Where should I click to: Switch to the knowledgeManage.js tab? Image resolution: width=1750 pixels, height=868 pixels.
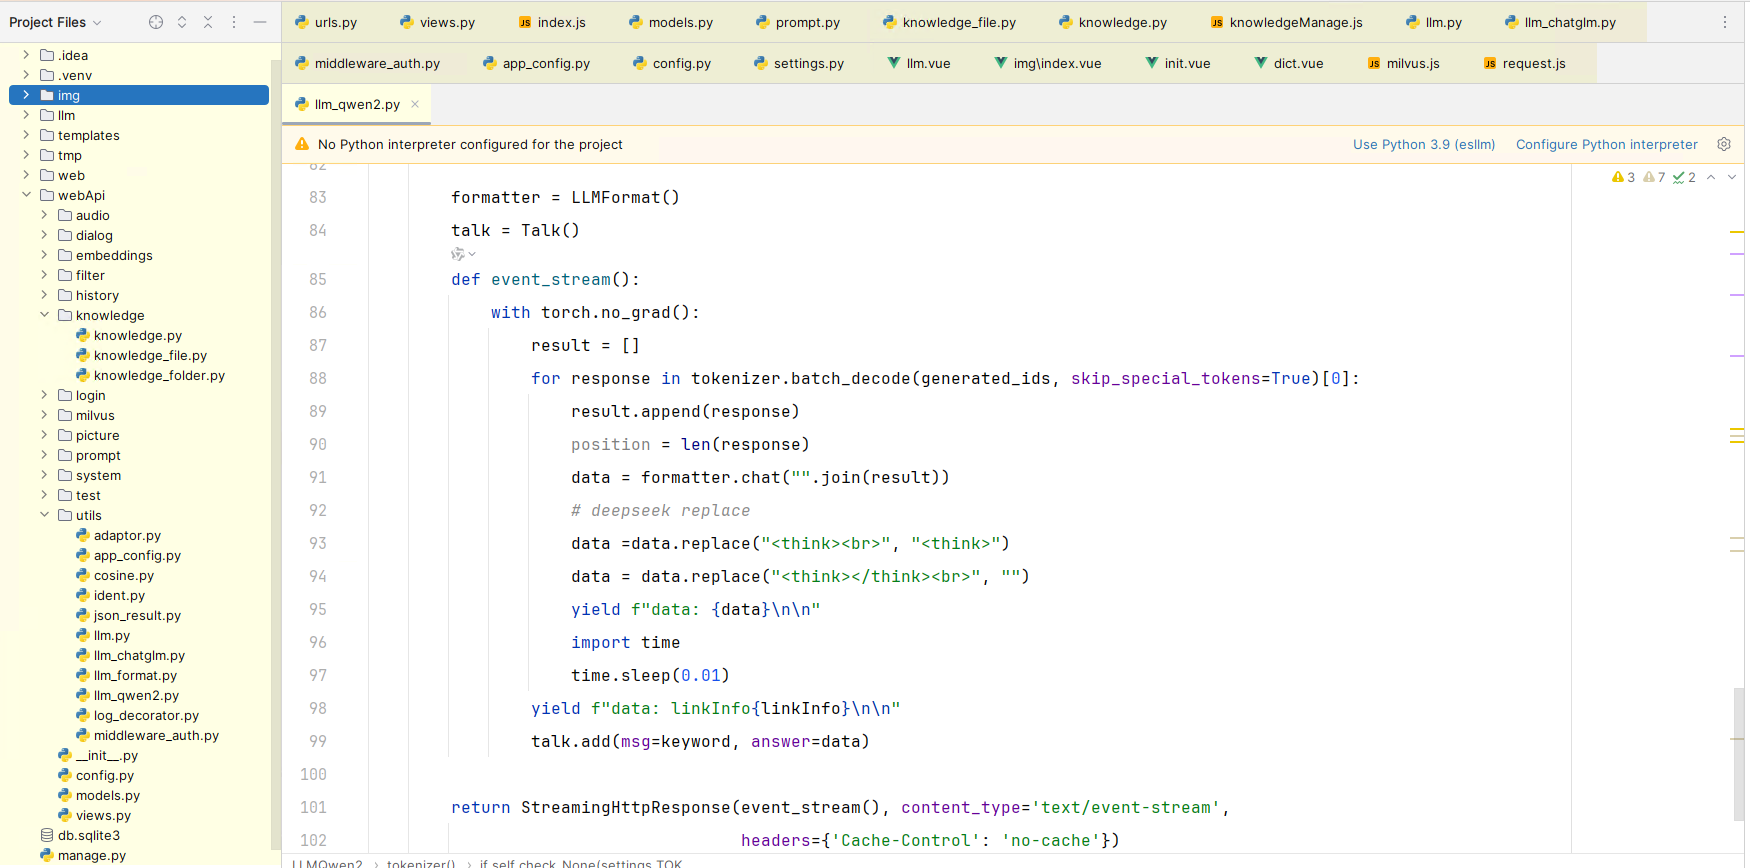[x=1295, y=22]
